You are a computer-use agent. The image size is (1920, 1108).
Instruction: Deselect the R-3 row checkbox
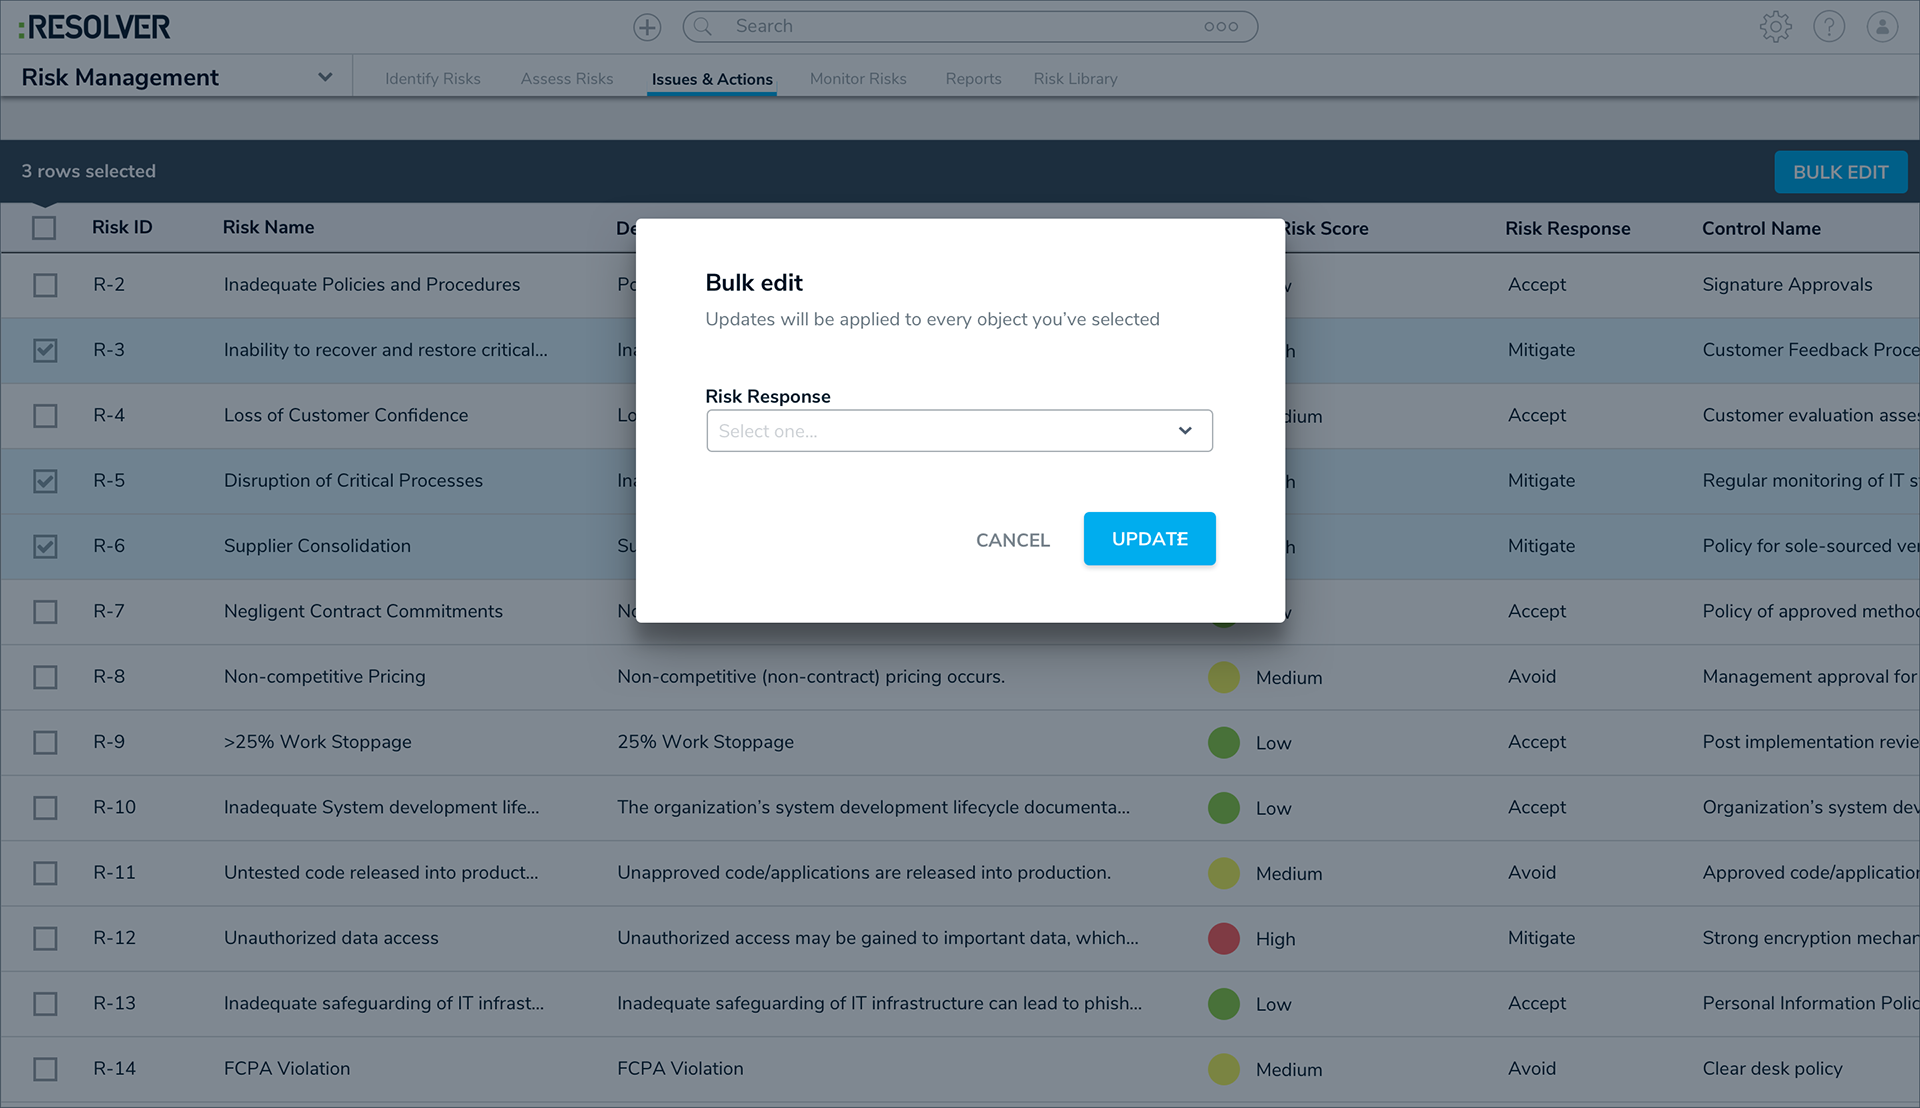click(45, 350)
